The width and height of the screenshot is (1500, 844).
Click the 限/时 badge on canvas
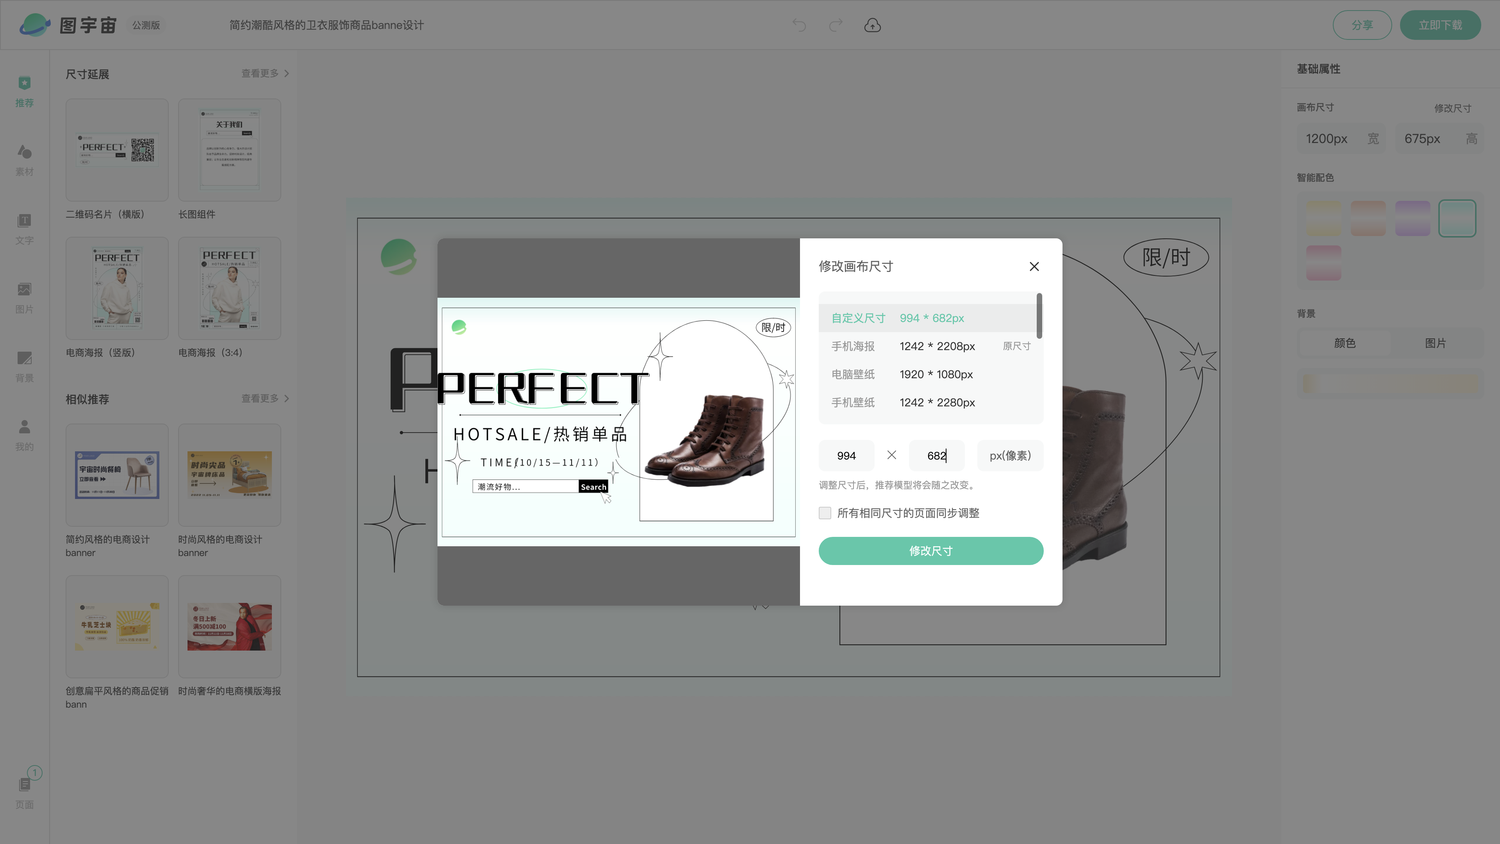1166,258
